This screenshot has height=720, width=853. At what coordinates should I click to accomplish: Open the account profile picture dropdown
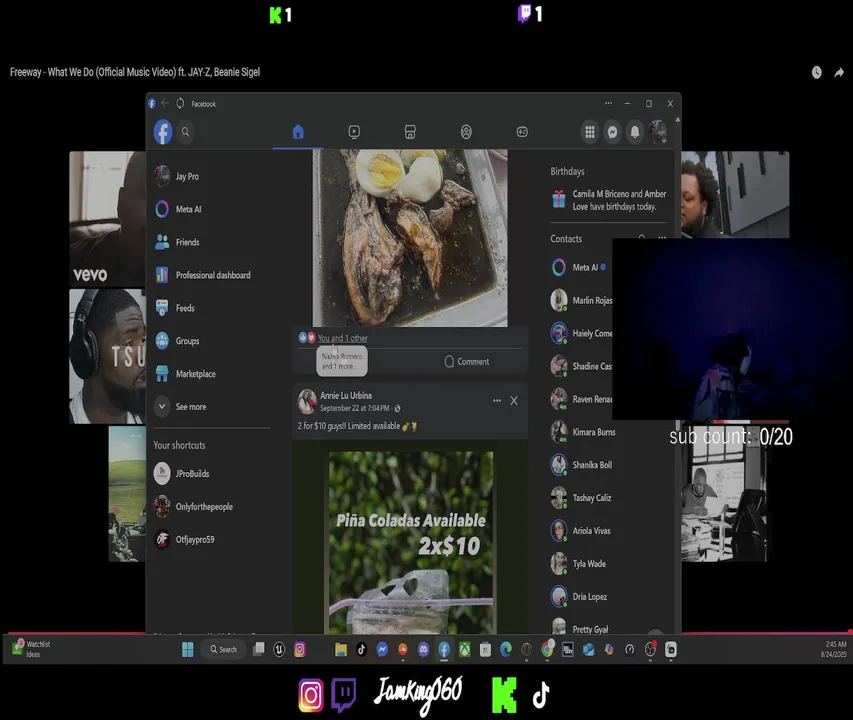pos(658,132)
